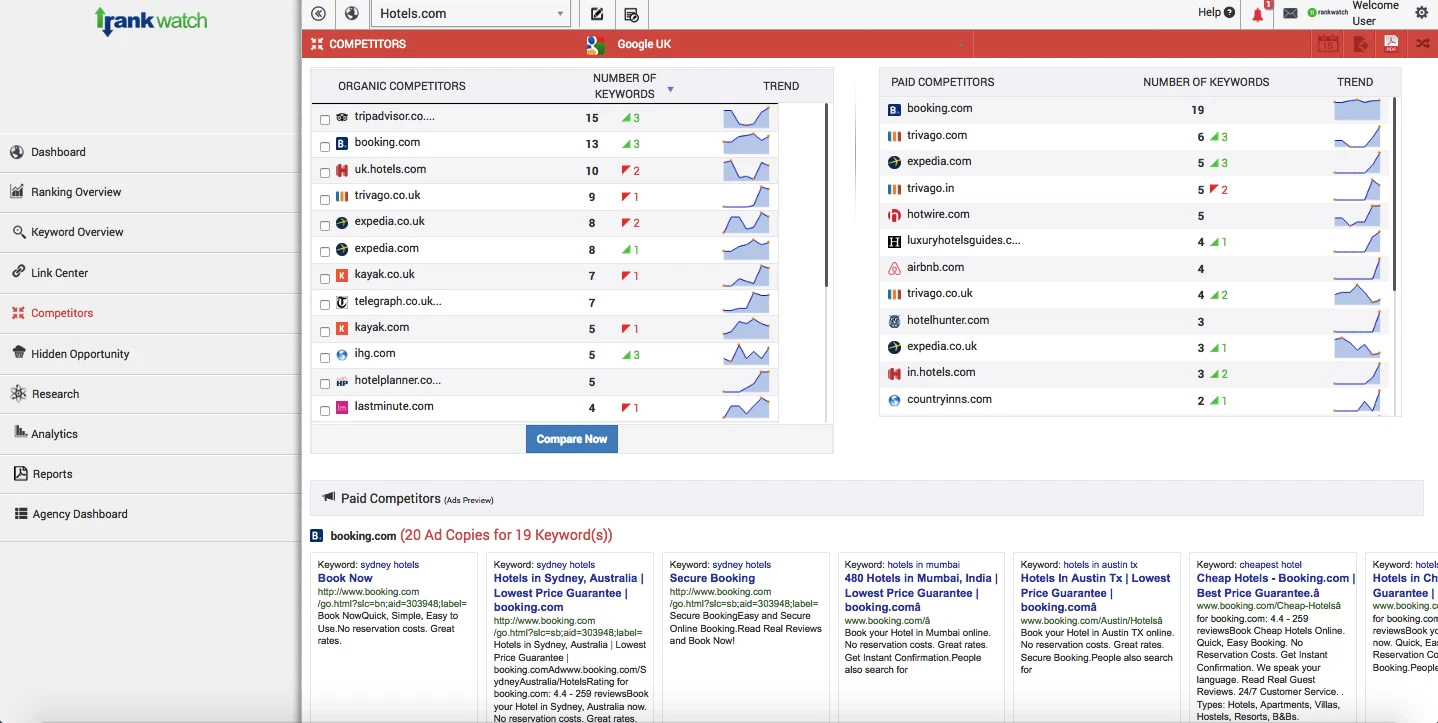Screen dimensions: 1438x723
Task: Click the calendar date icon in red bar
Action: coord(1327,44)
